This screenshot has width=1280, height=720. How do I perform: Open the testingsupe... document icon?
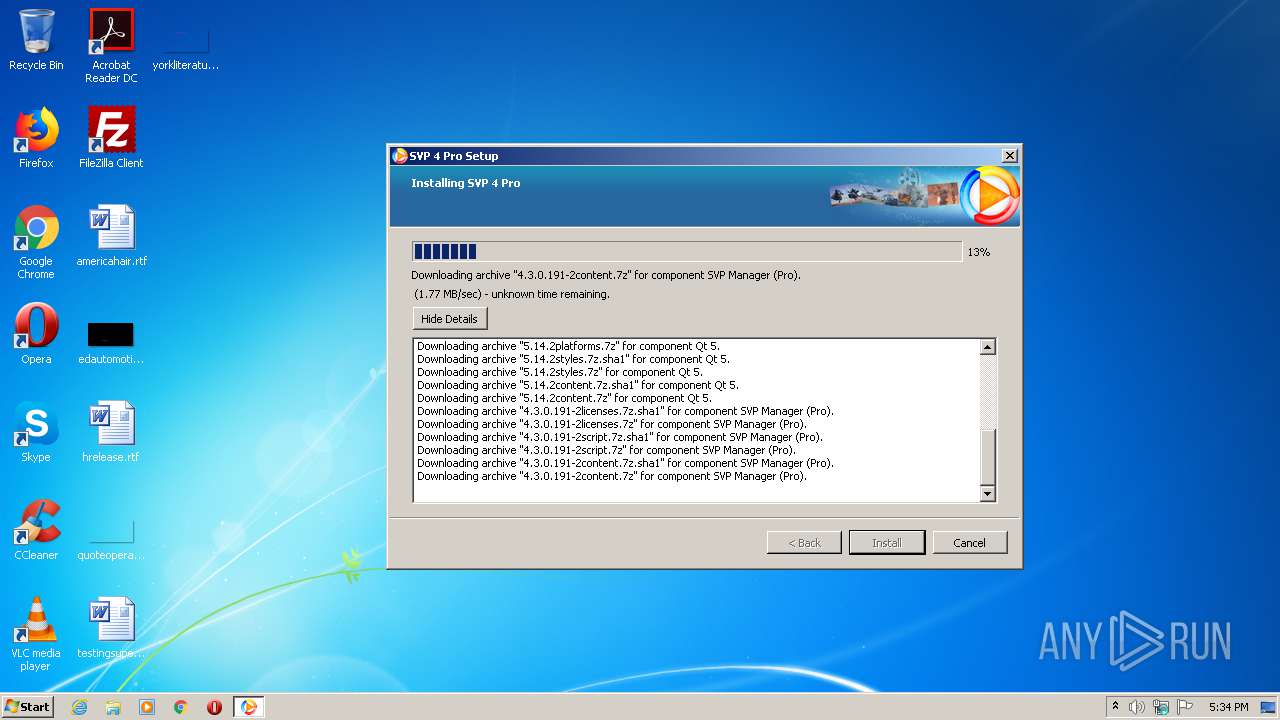coord(111,628)
